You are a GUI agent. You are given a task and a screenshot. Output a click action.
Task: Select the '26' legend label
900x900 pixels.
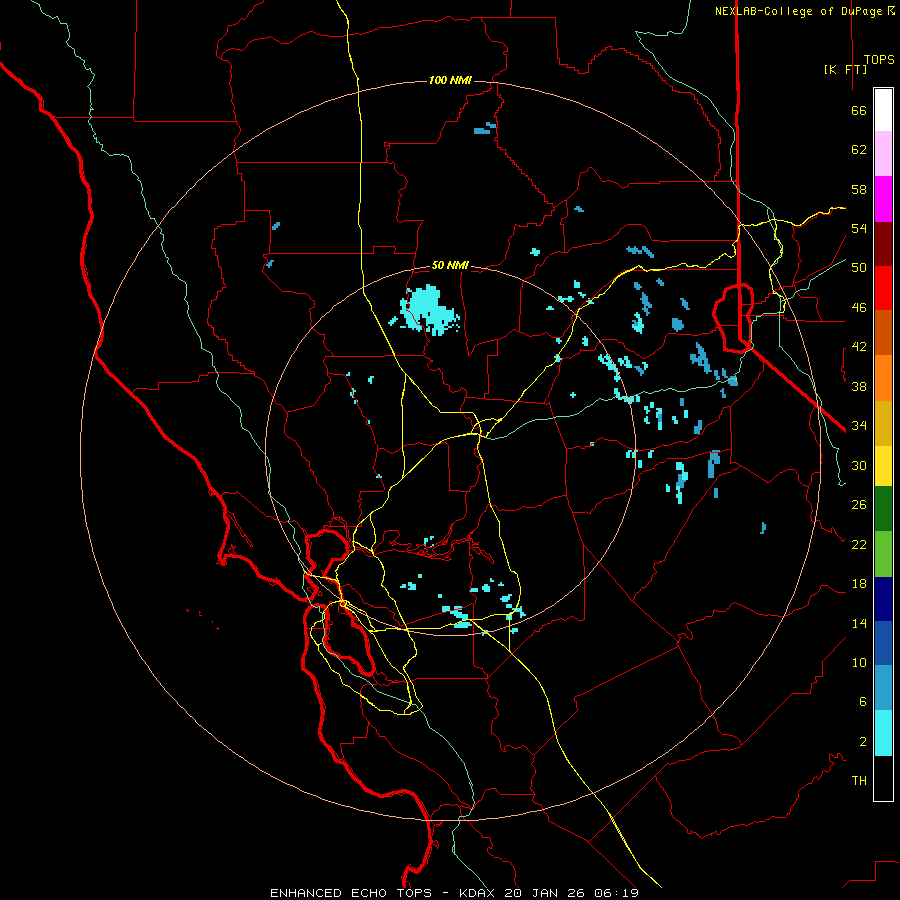point(859,505)
